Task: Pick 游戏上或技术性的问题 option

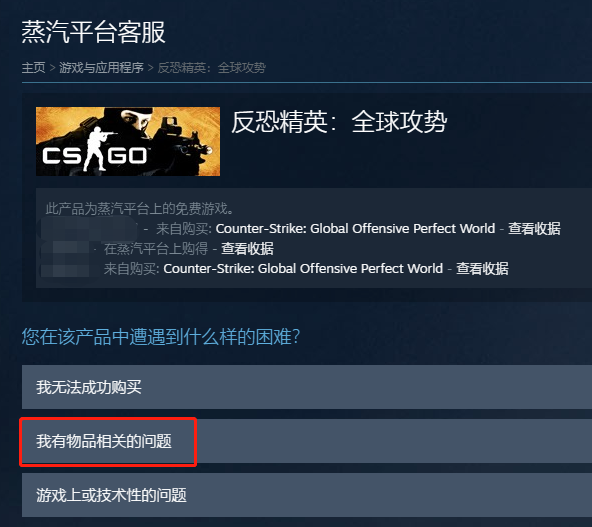Action: click(x=307, y=495)
